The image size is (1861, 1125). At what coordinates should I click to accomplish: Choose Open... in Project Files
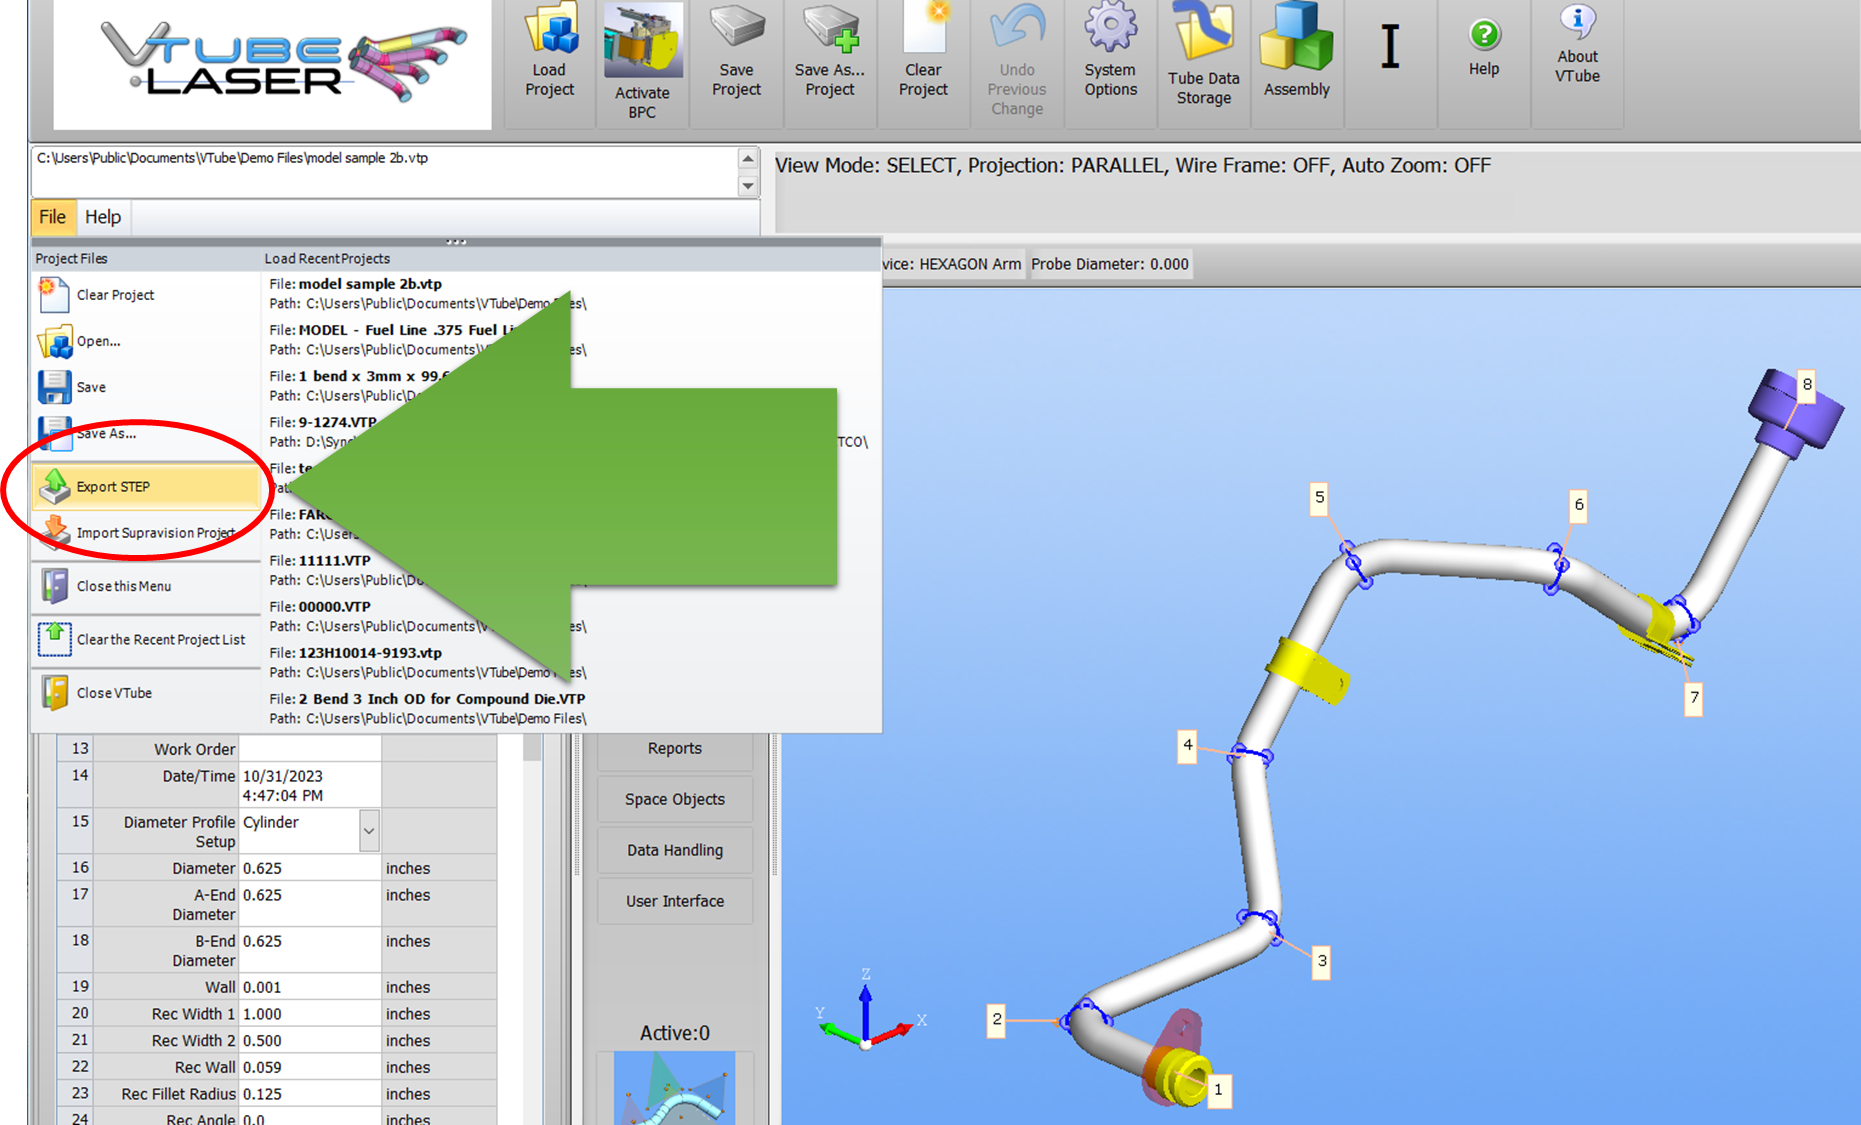[x=147, y=341]
